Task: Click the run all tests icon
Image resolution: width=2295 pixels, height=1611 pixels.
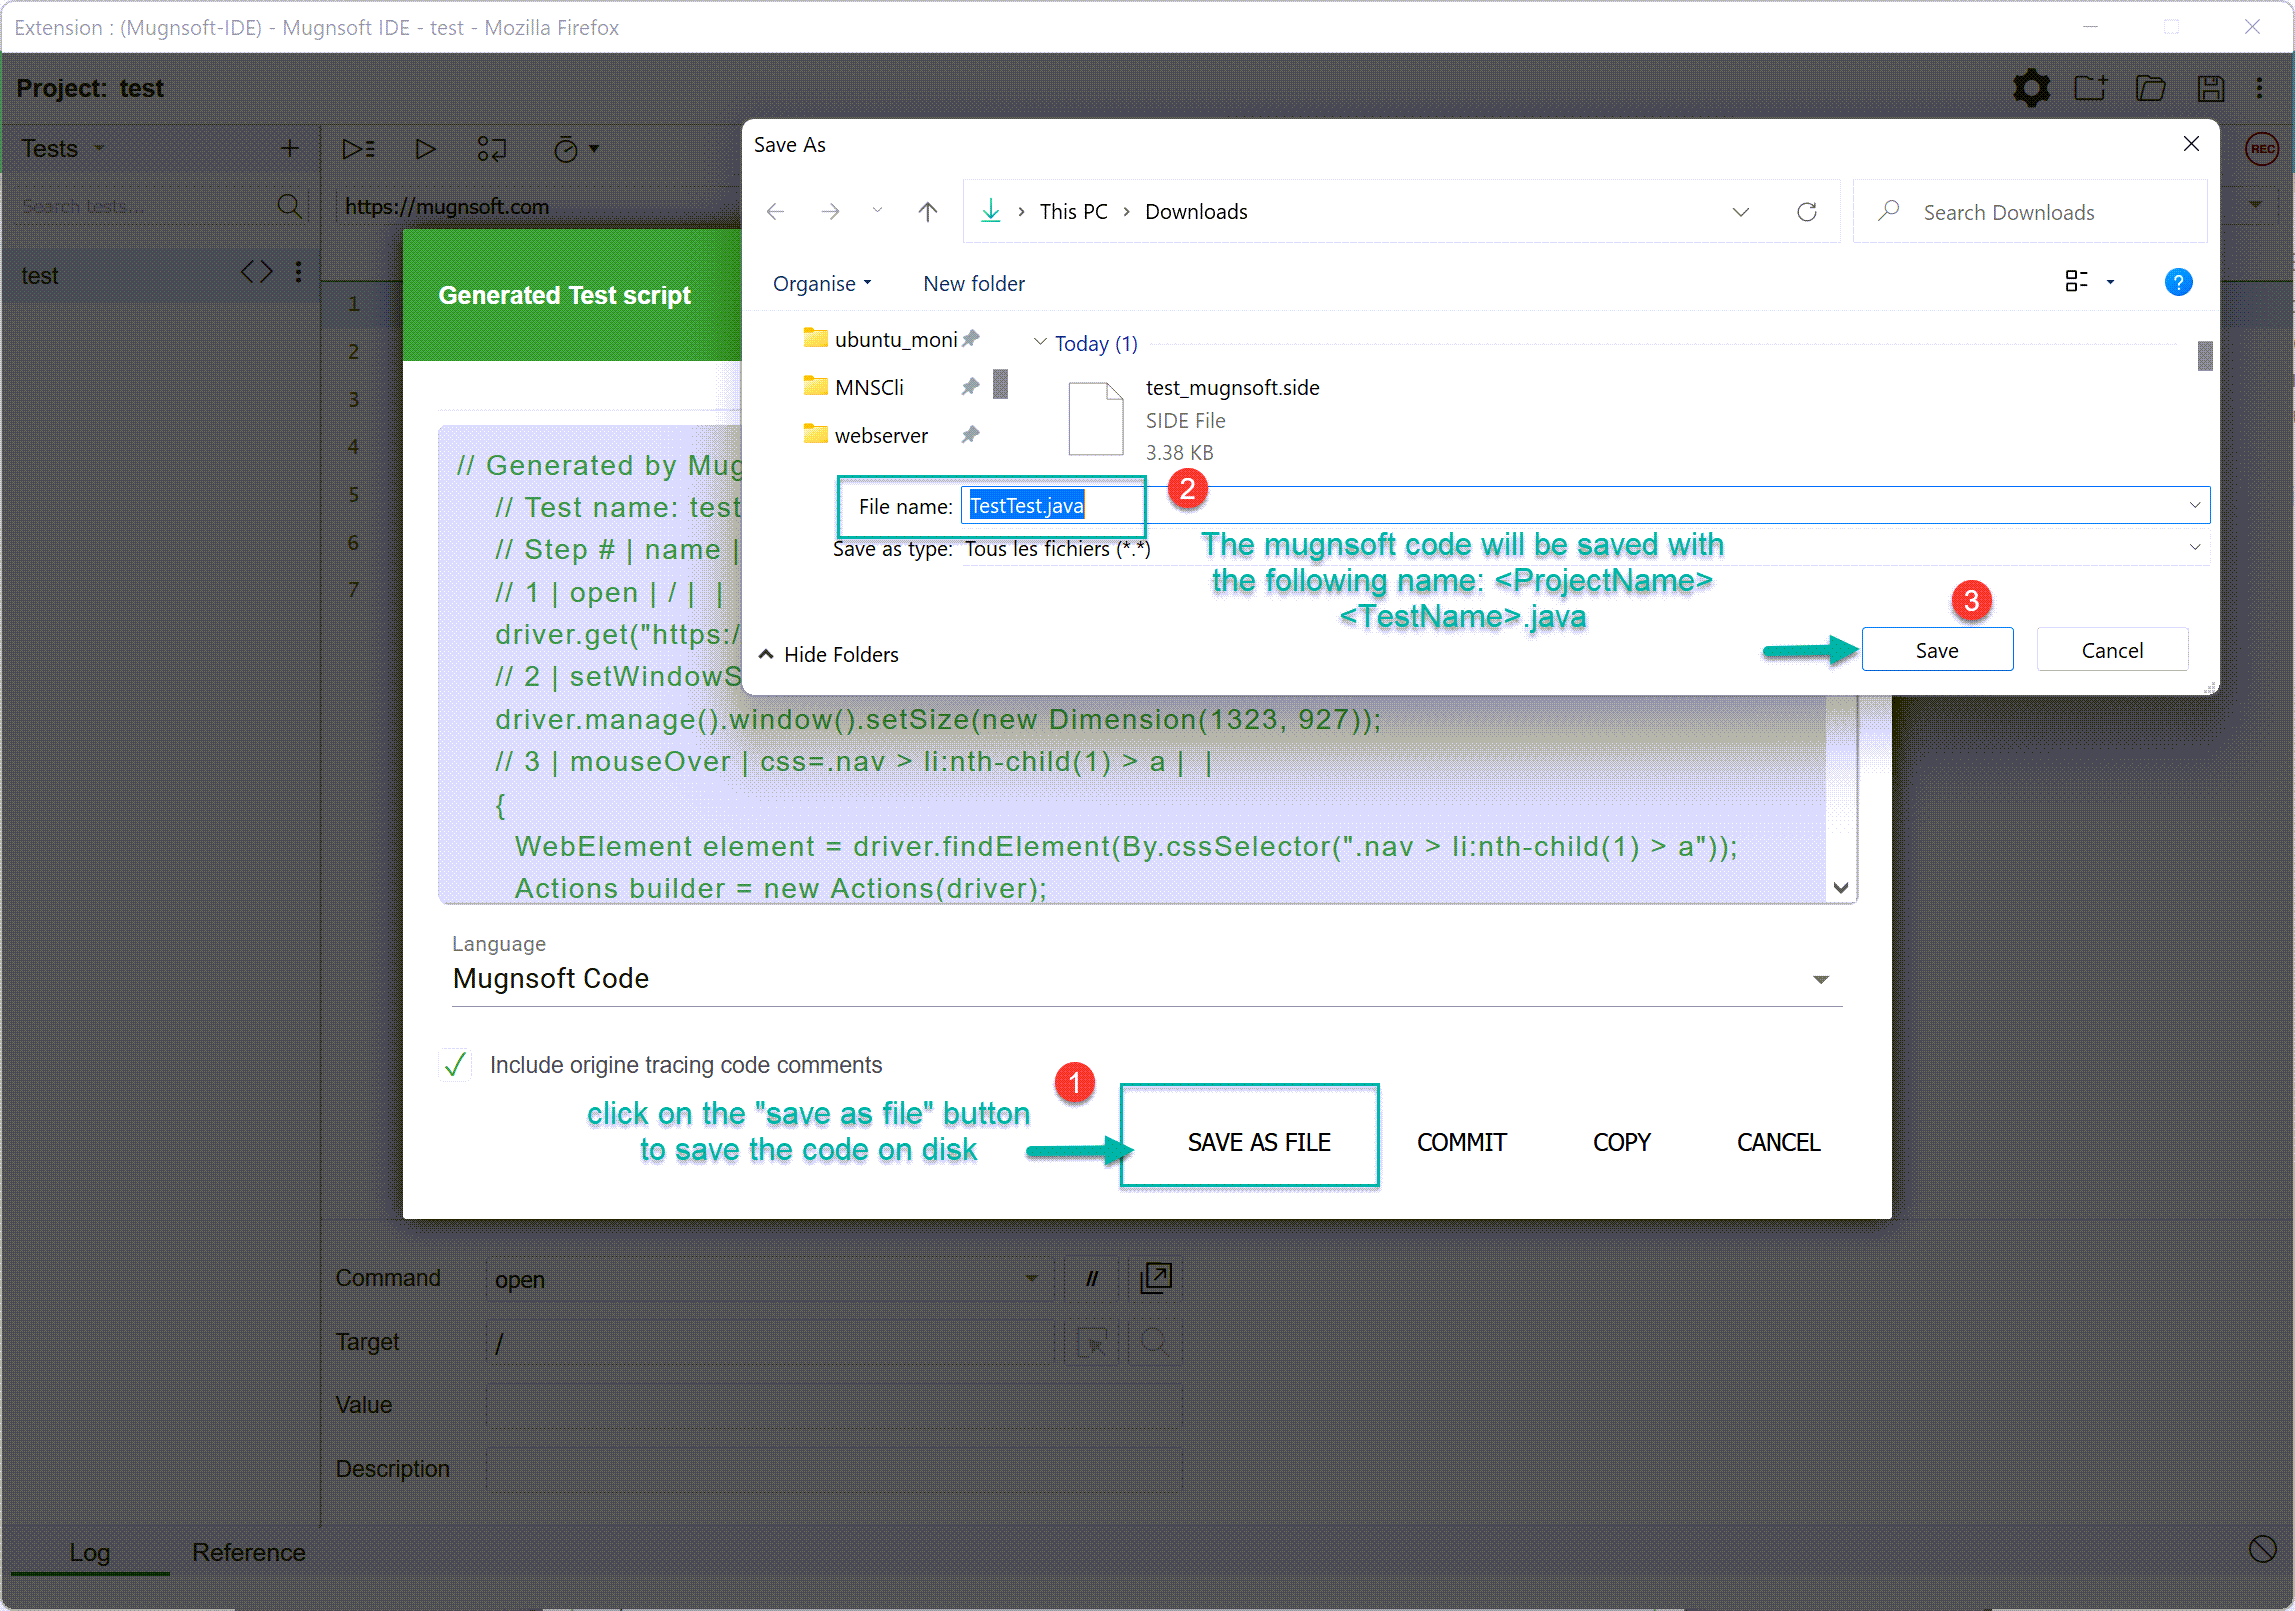Action: [x=358, y=149]
